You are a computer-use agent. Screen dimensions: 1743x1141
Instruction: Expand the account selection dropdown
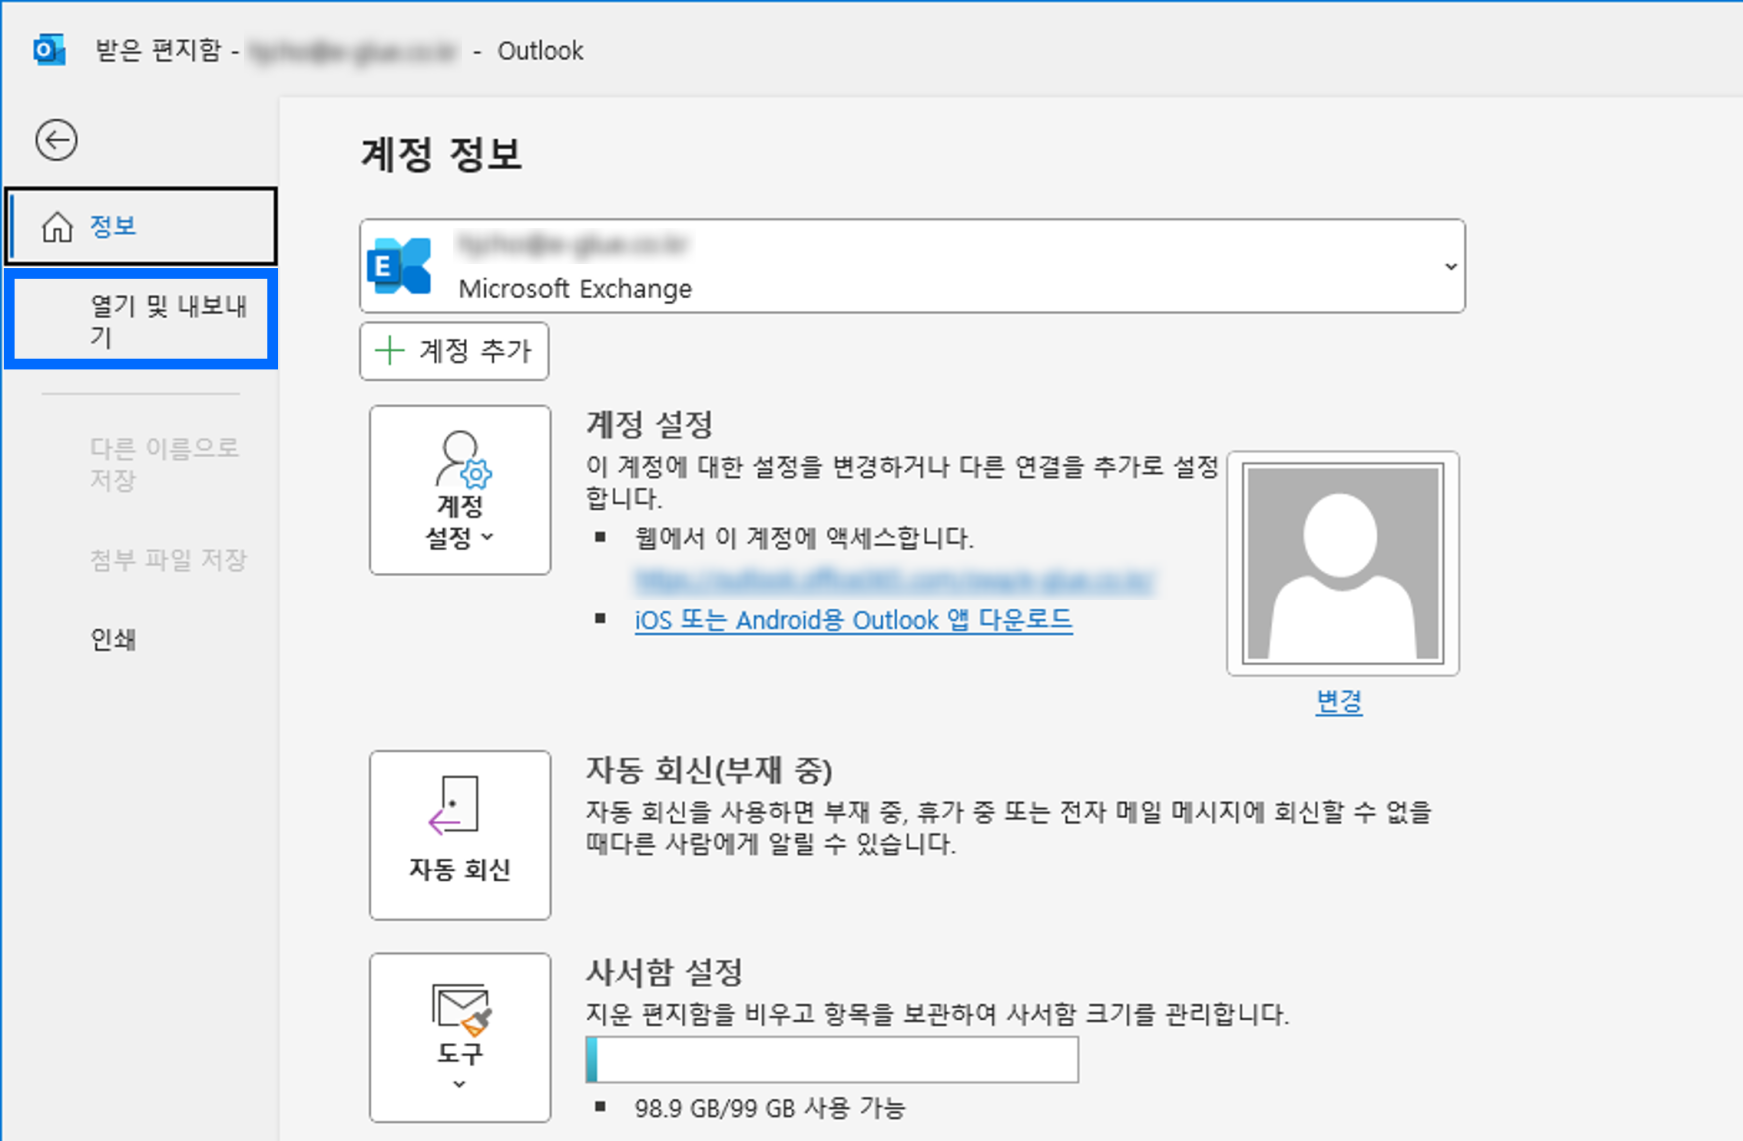point(1449,266)
